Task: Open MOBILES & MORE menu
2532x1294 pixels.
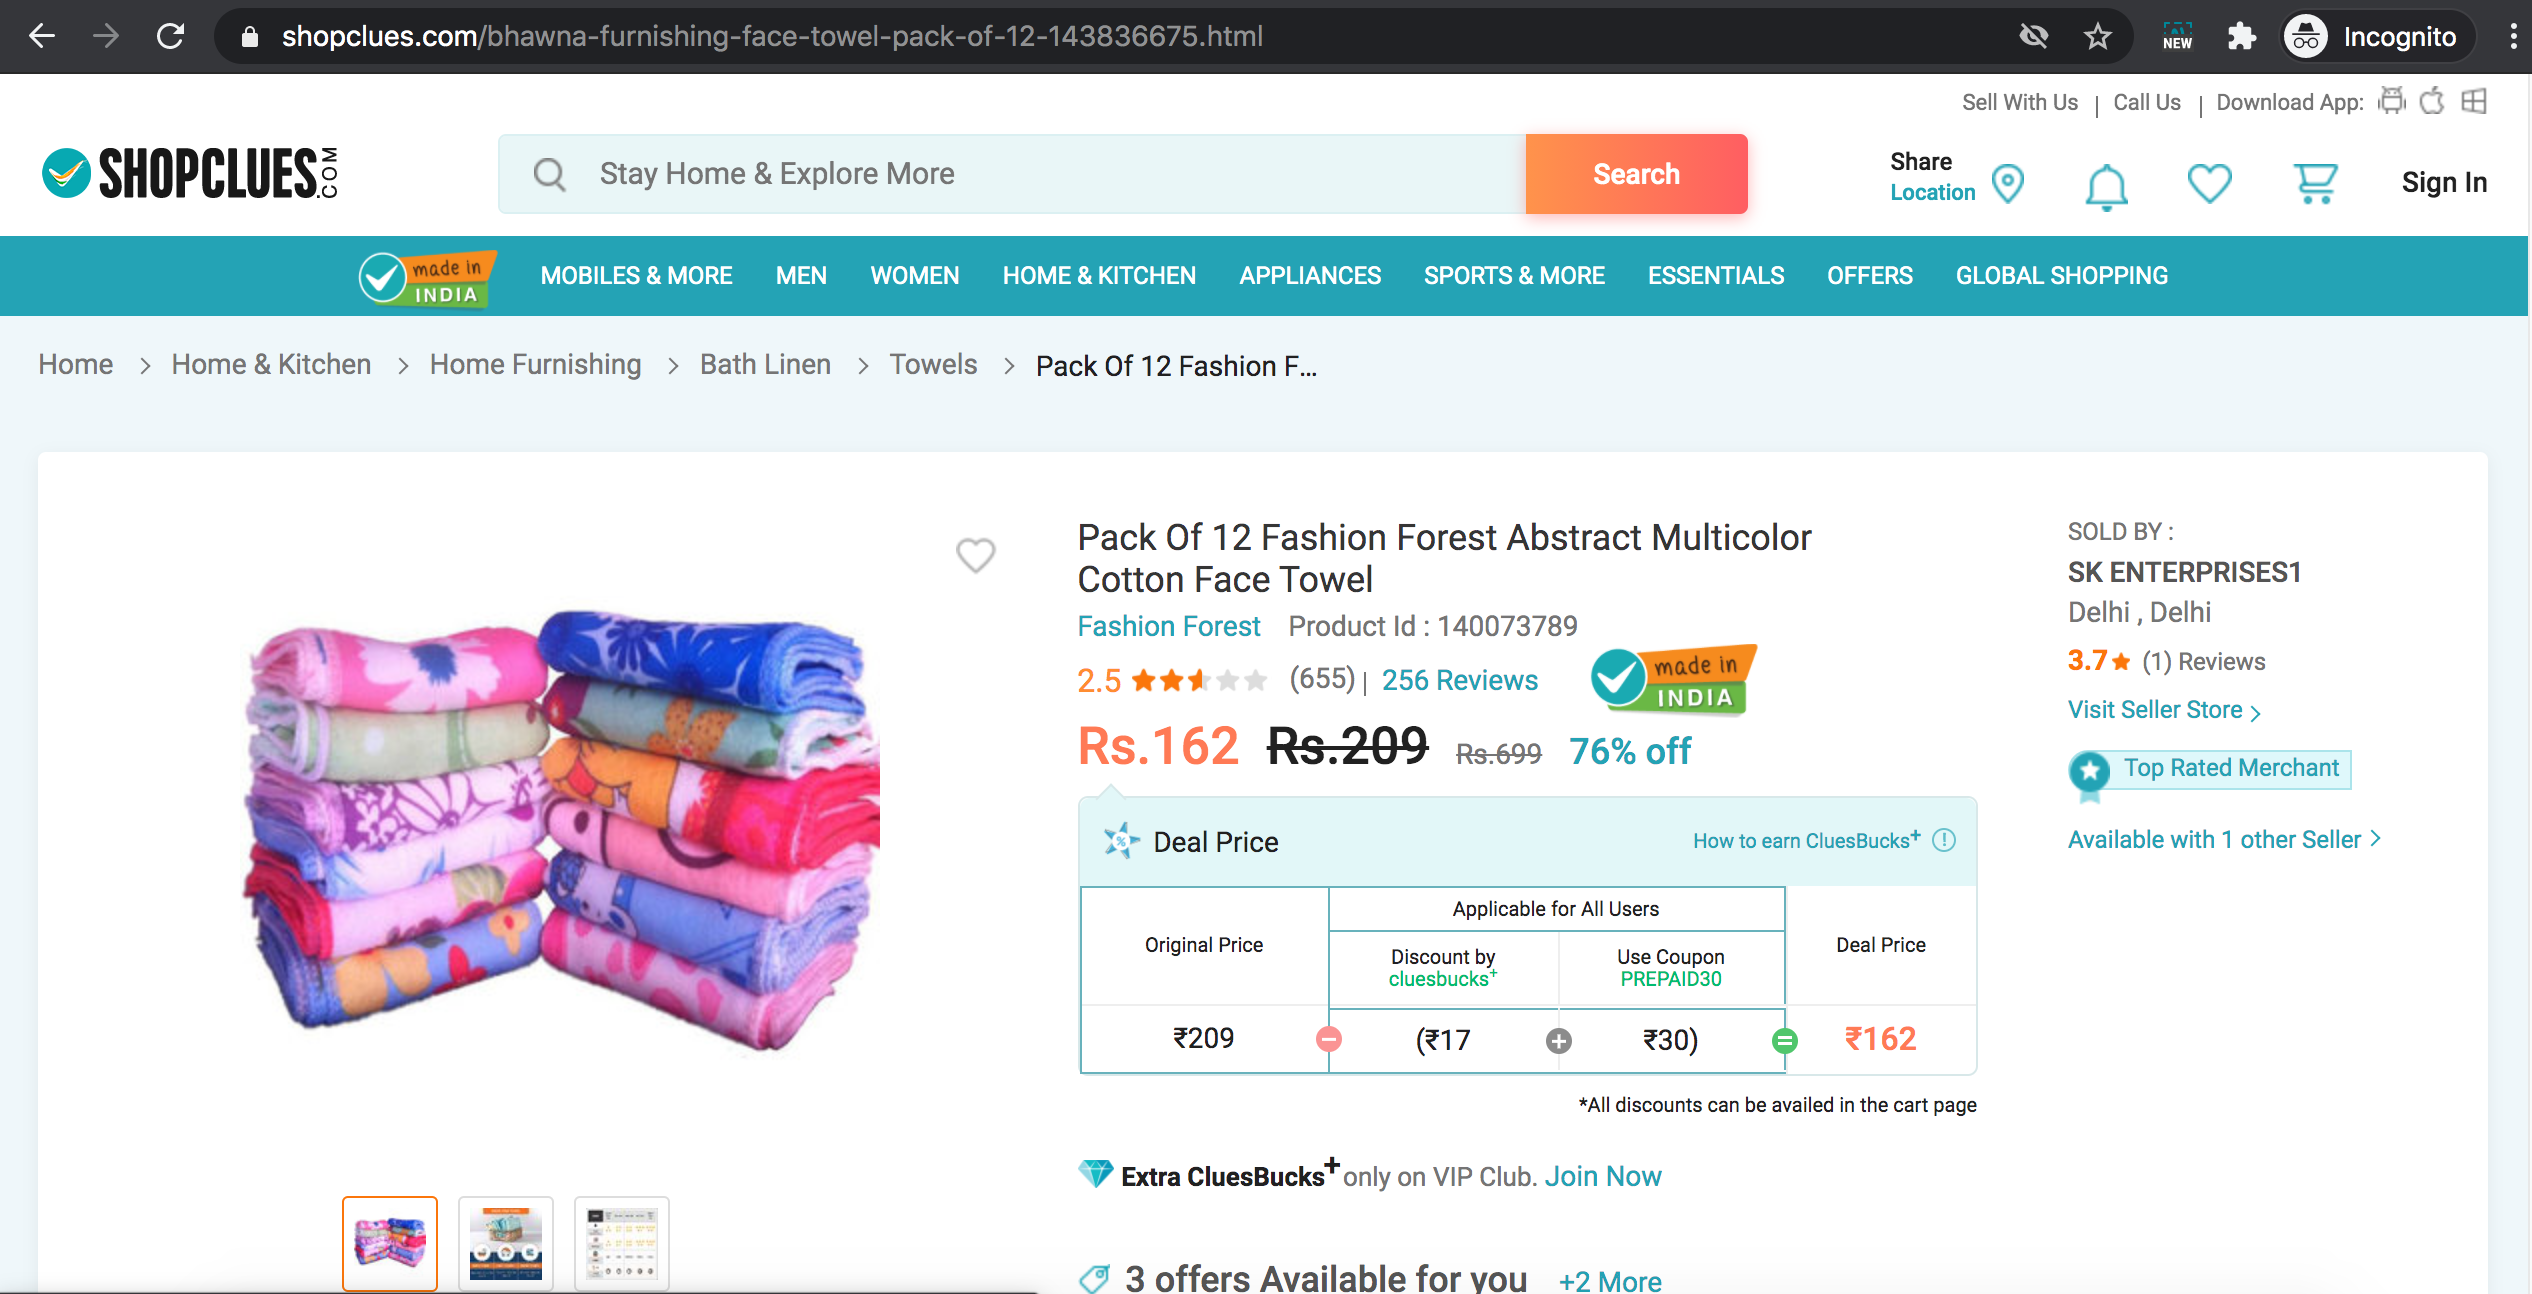Action: (x=636, y=276)
